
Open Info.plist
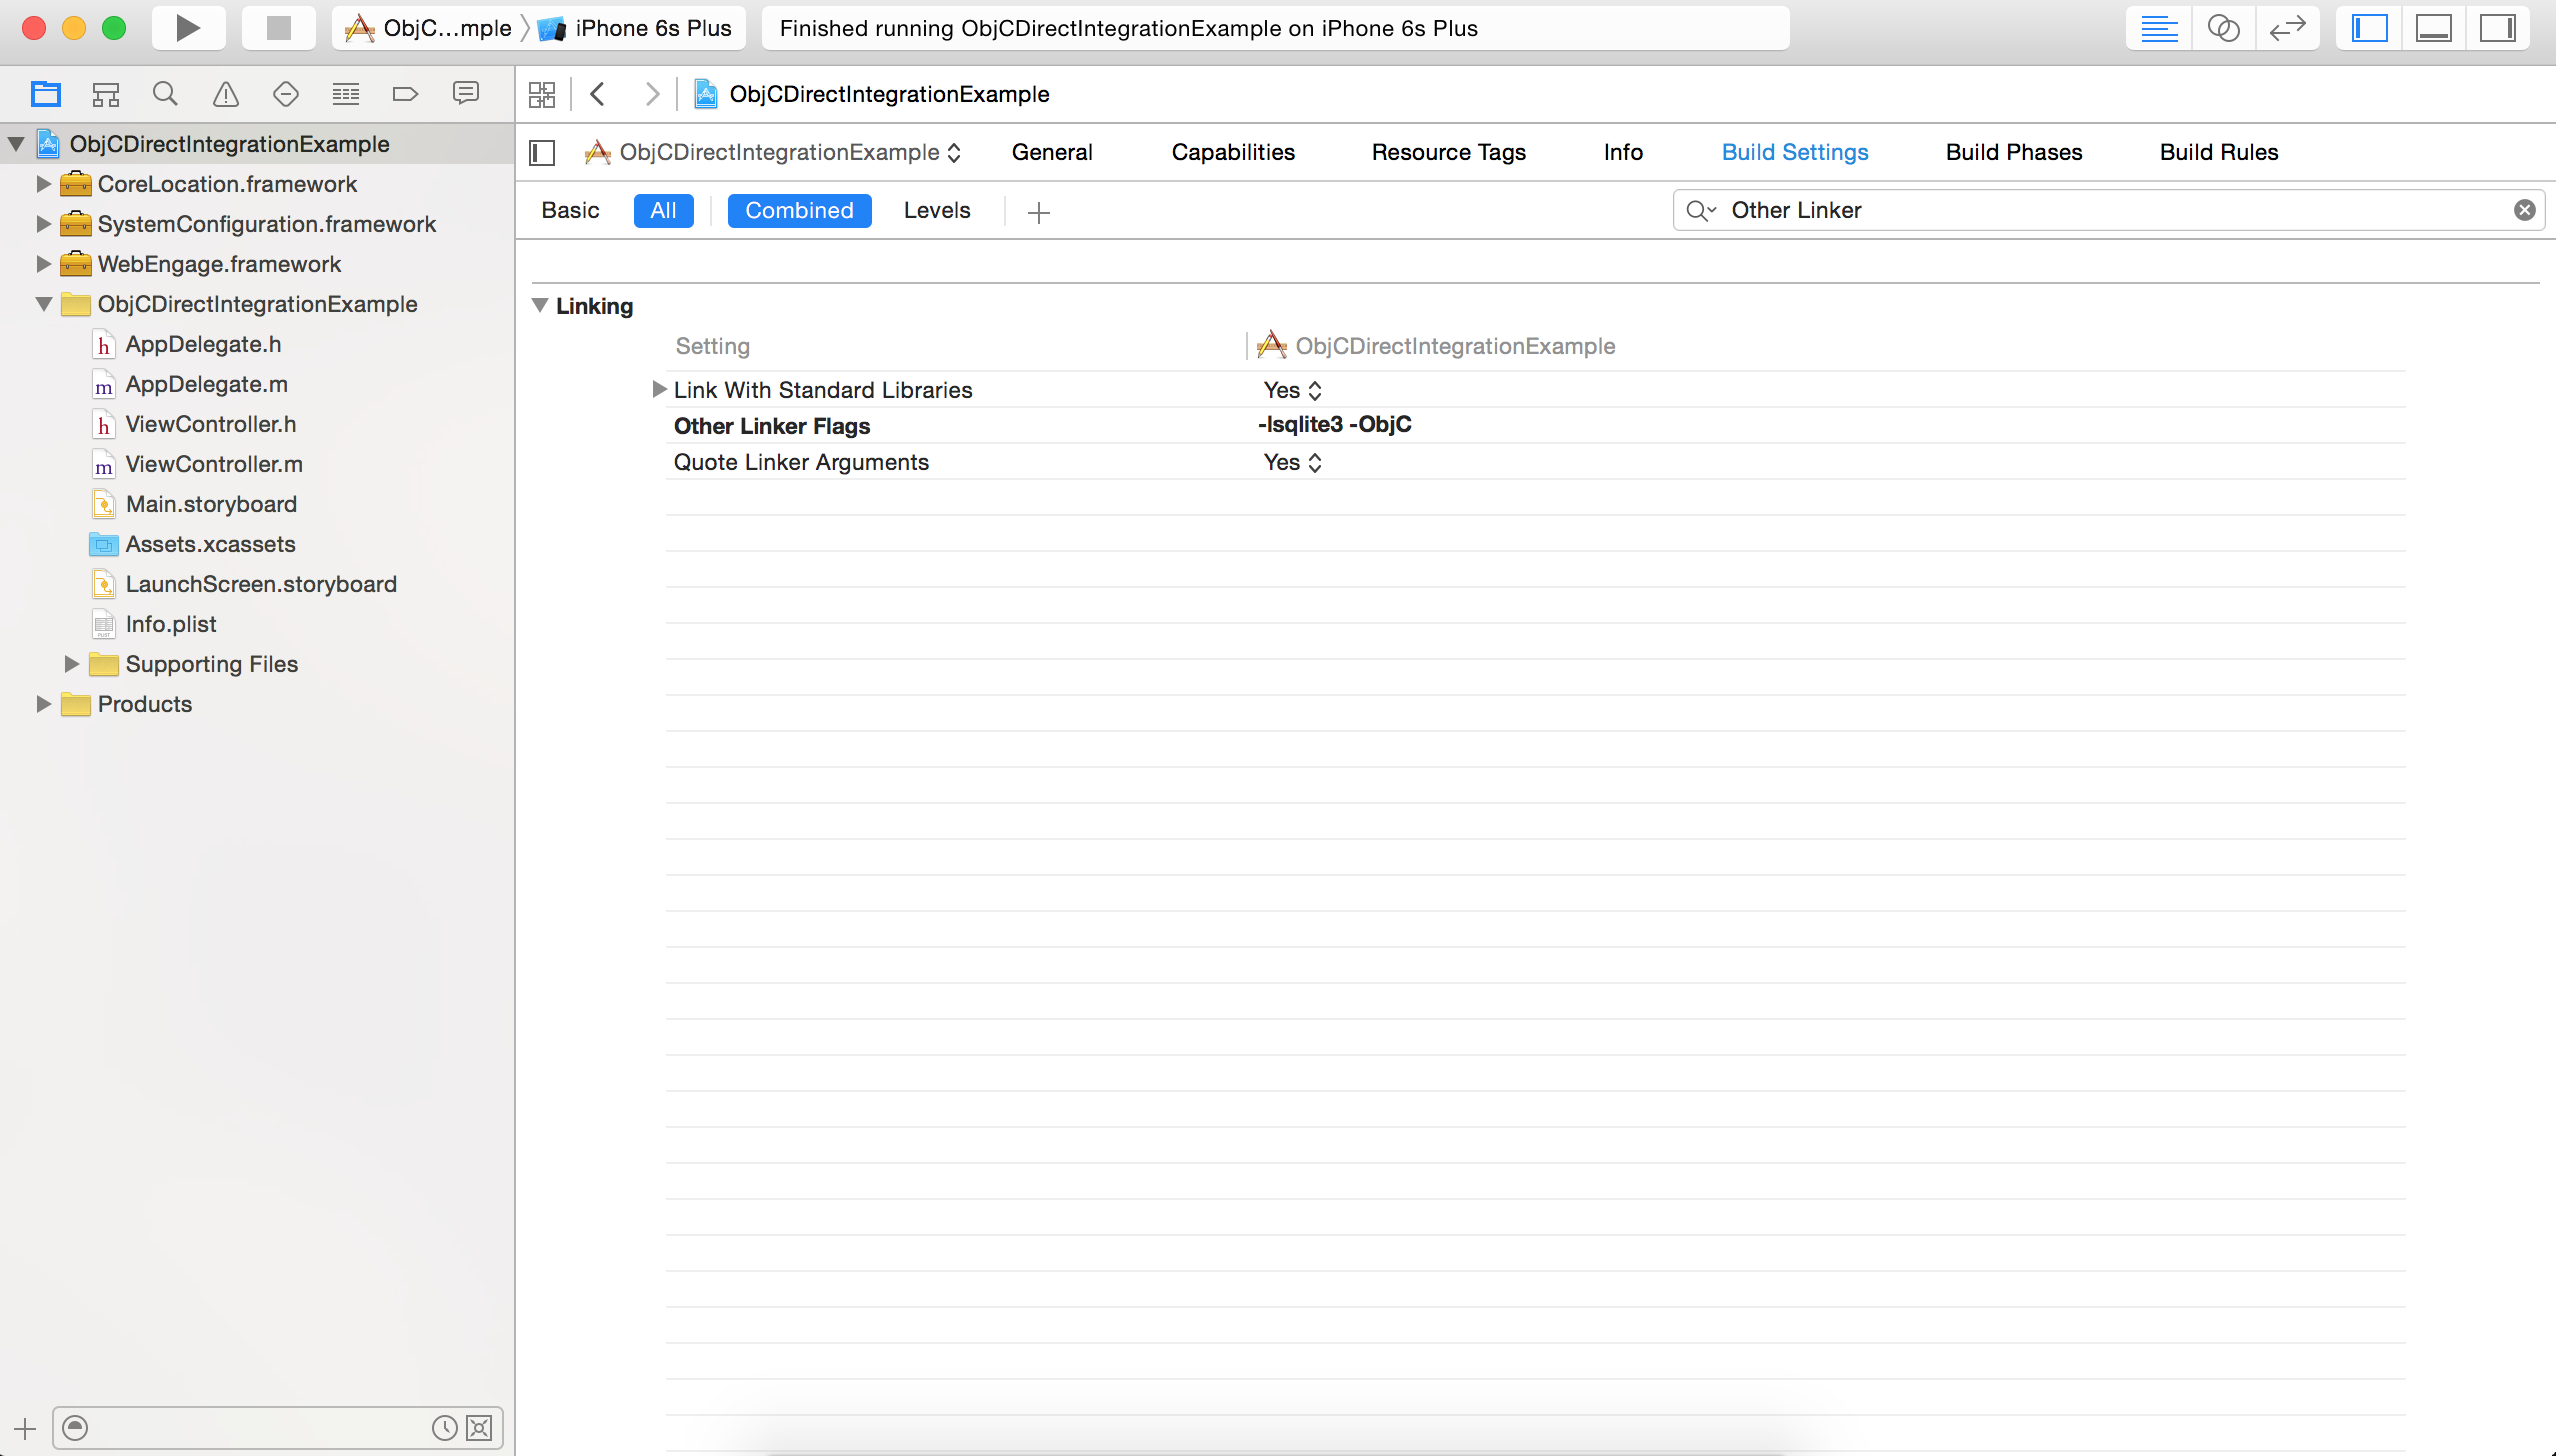click(x=170, y=624)
